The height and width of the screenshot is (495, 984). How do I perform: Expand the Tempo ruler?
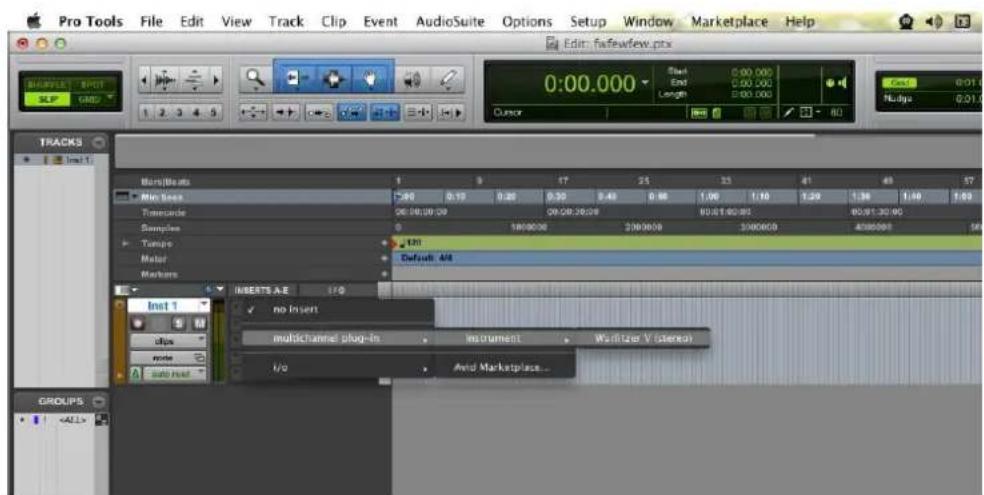pos(125,243)
